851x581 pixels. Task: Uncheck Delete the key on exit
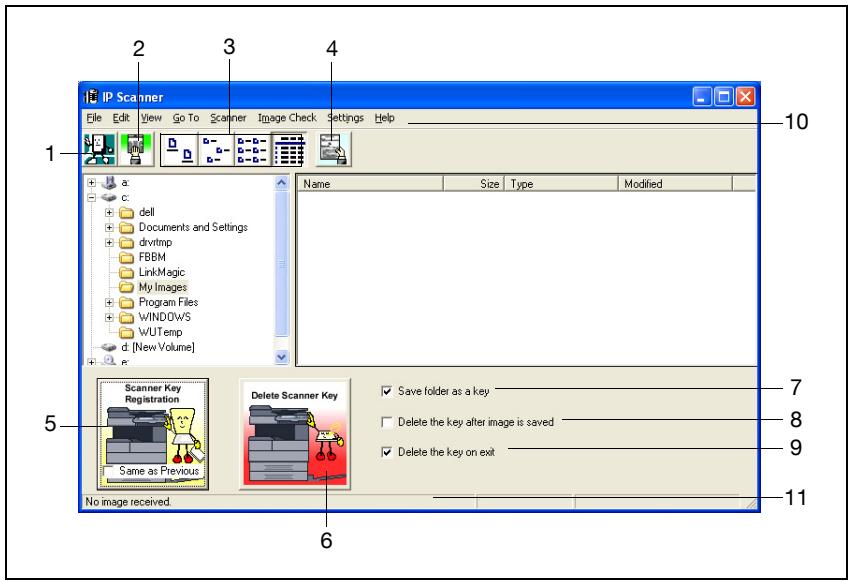pos(387,452)
